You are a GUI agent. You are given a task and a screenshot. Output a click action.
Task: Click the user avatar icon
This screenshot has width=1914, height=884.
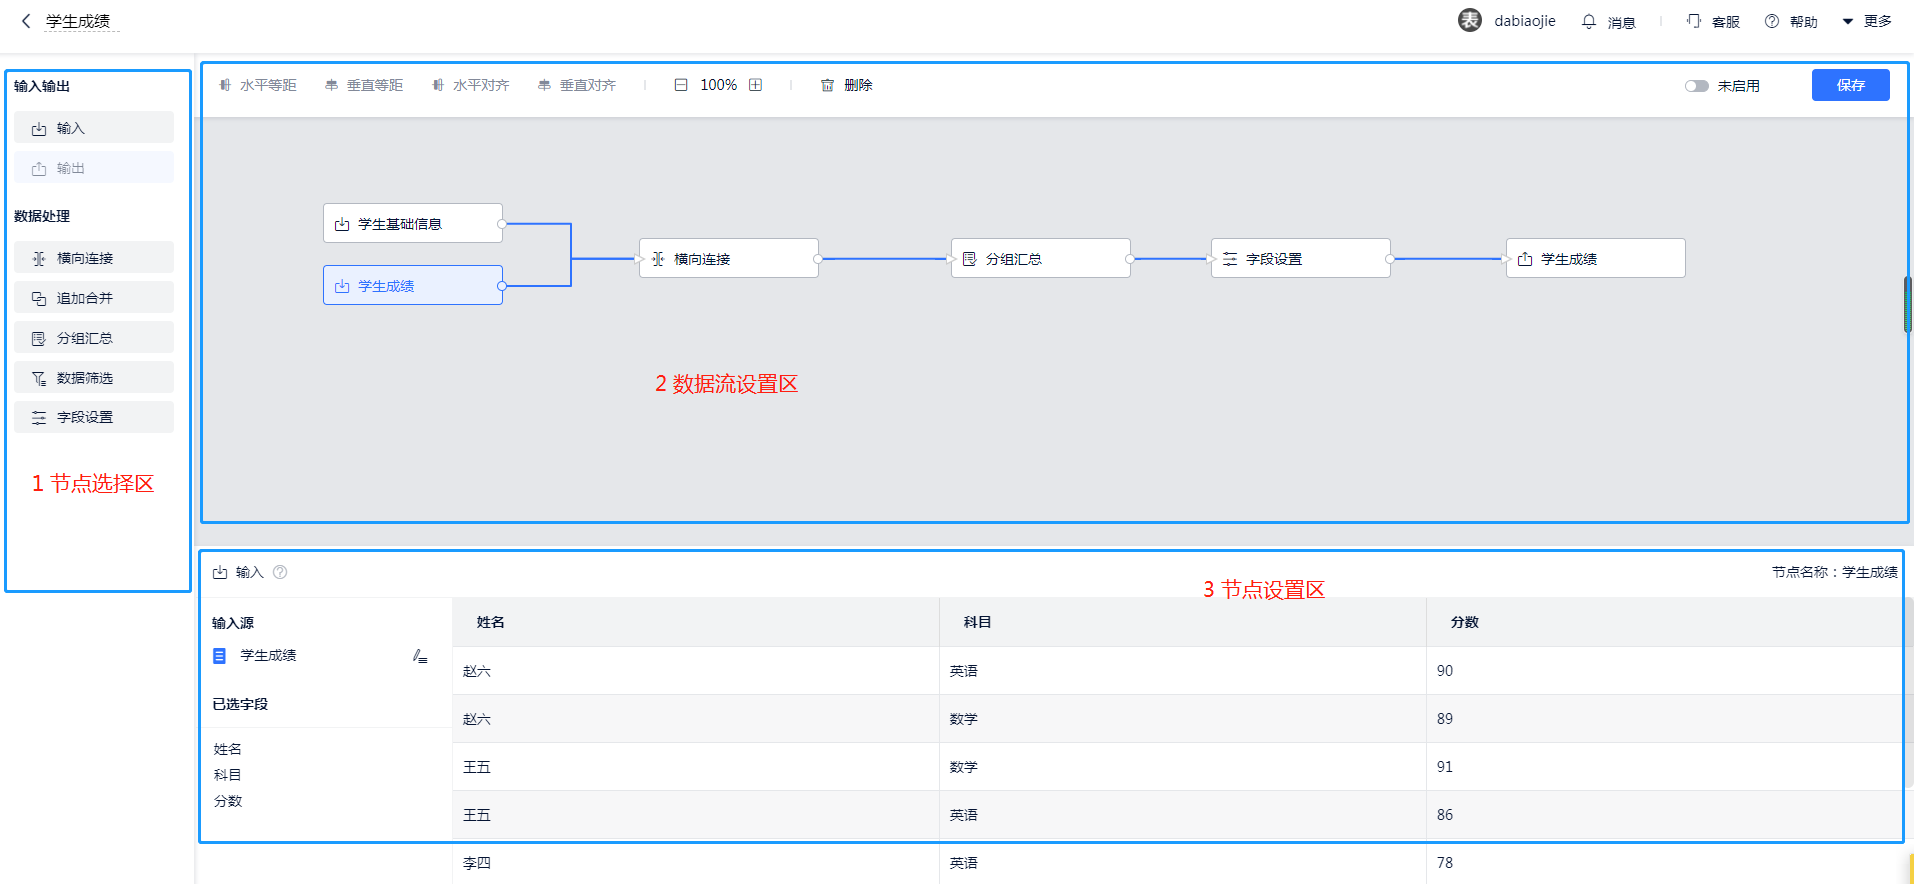pos(1469,21)
